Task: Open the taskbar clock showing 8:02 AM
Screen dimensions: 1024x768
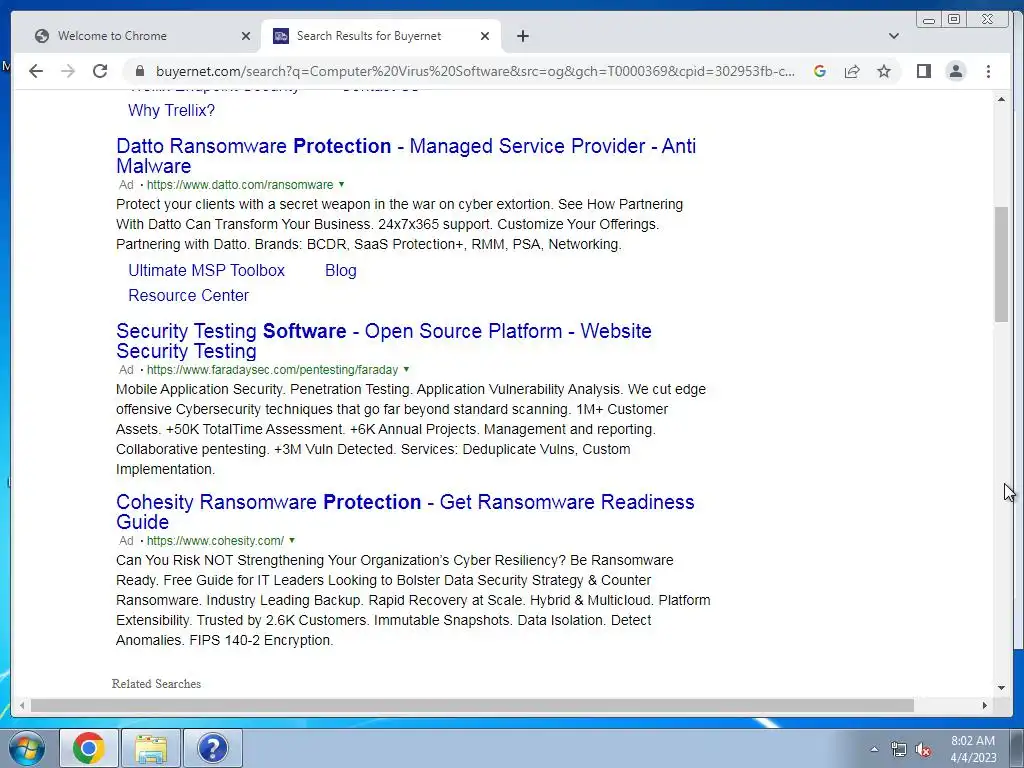Action: (x=973, y=749)
